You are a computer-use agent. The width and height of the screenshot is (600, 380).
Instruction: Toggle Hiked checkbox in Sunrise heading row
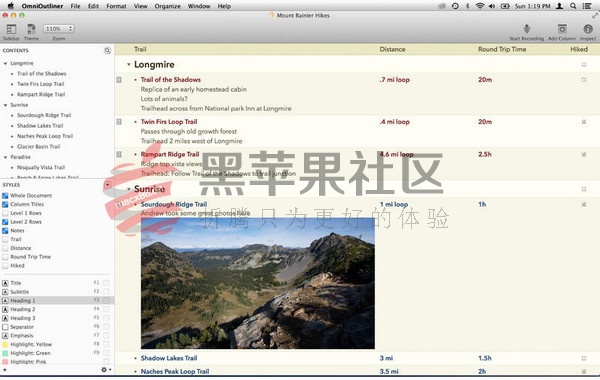[584, 189]
